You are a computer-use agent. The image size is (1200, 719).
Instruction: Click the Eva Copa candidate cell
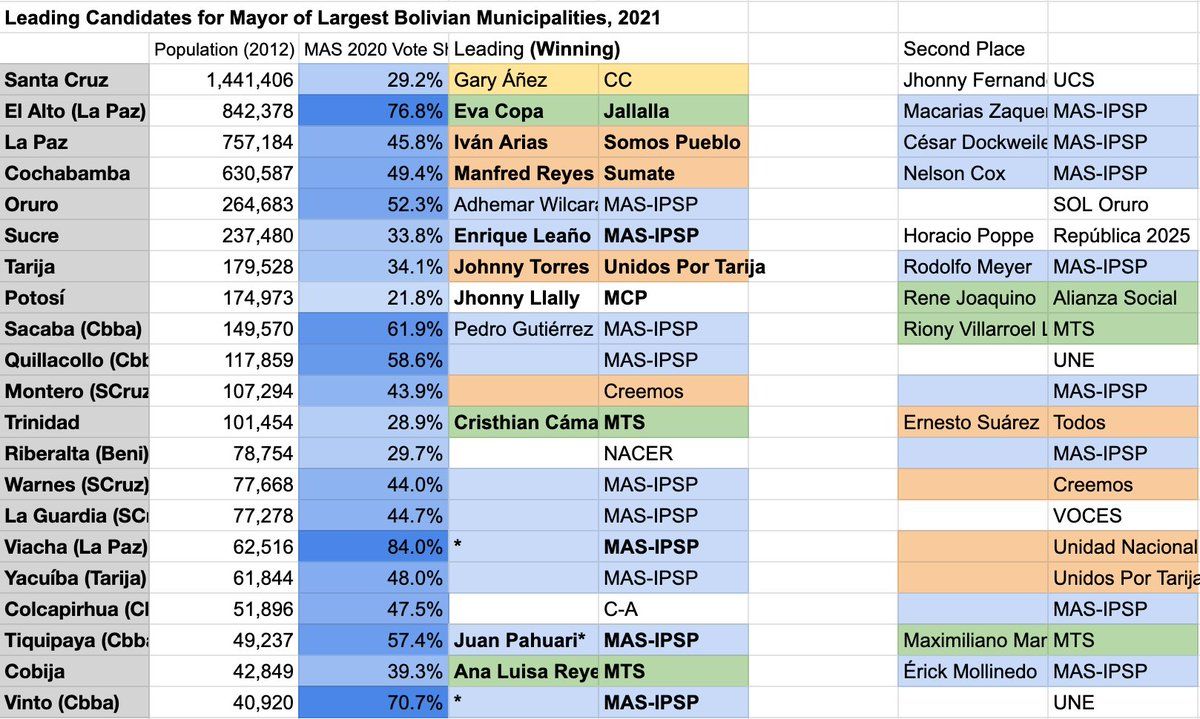(524, 111)
